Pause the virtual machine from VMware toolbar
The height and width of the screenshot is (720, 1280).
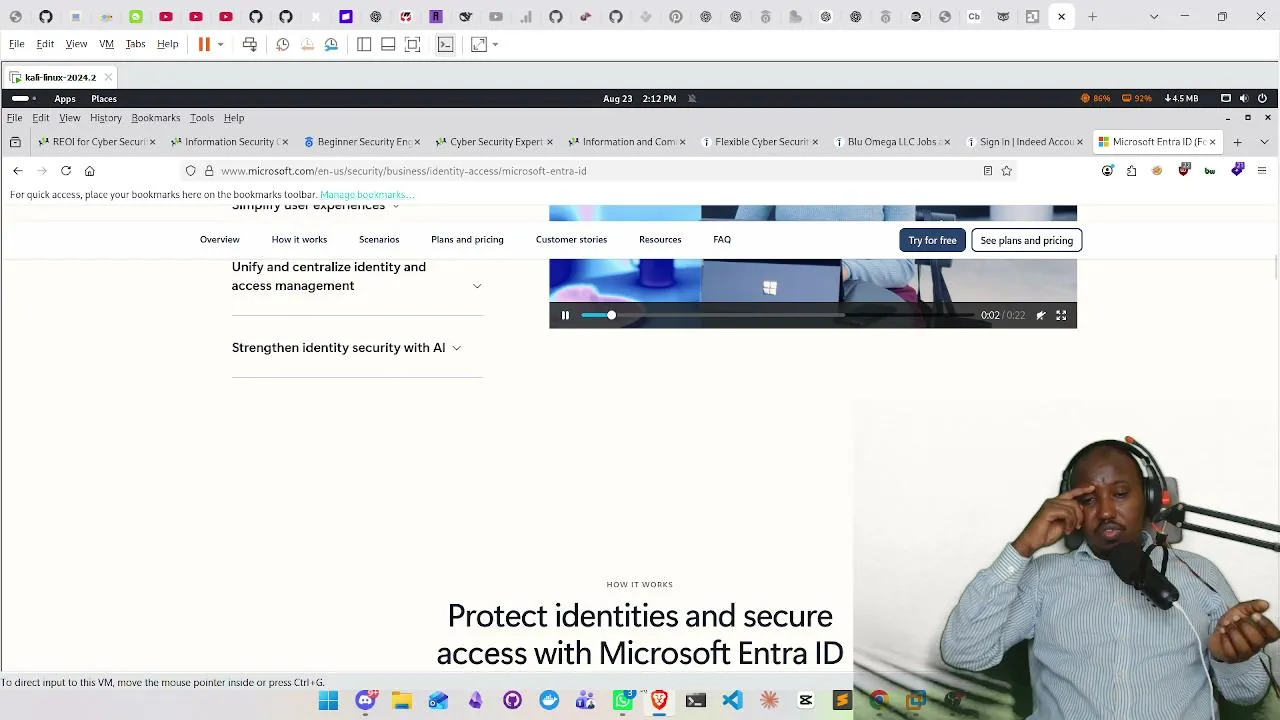click(x=204, y=44)
